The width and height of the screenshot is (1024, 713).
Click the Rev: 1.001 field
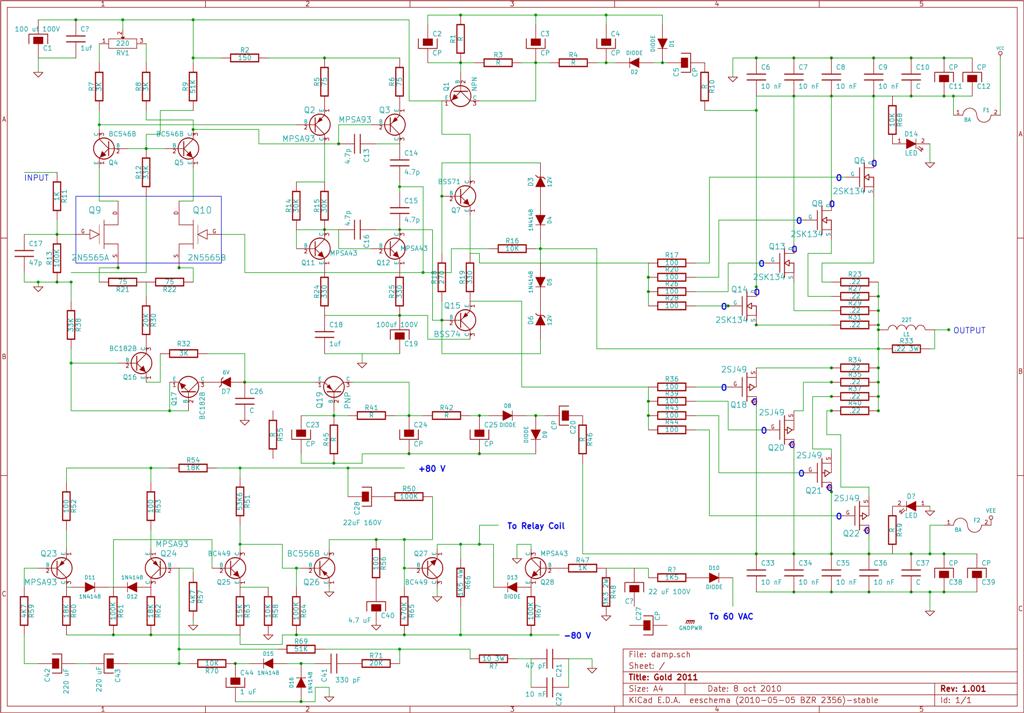(x=963, y=688)
